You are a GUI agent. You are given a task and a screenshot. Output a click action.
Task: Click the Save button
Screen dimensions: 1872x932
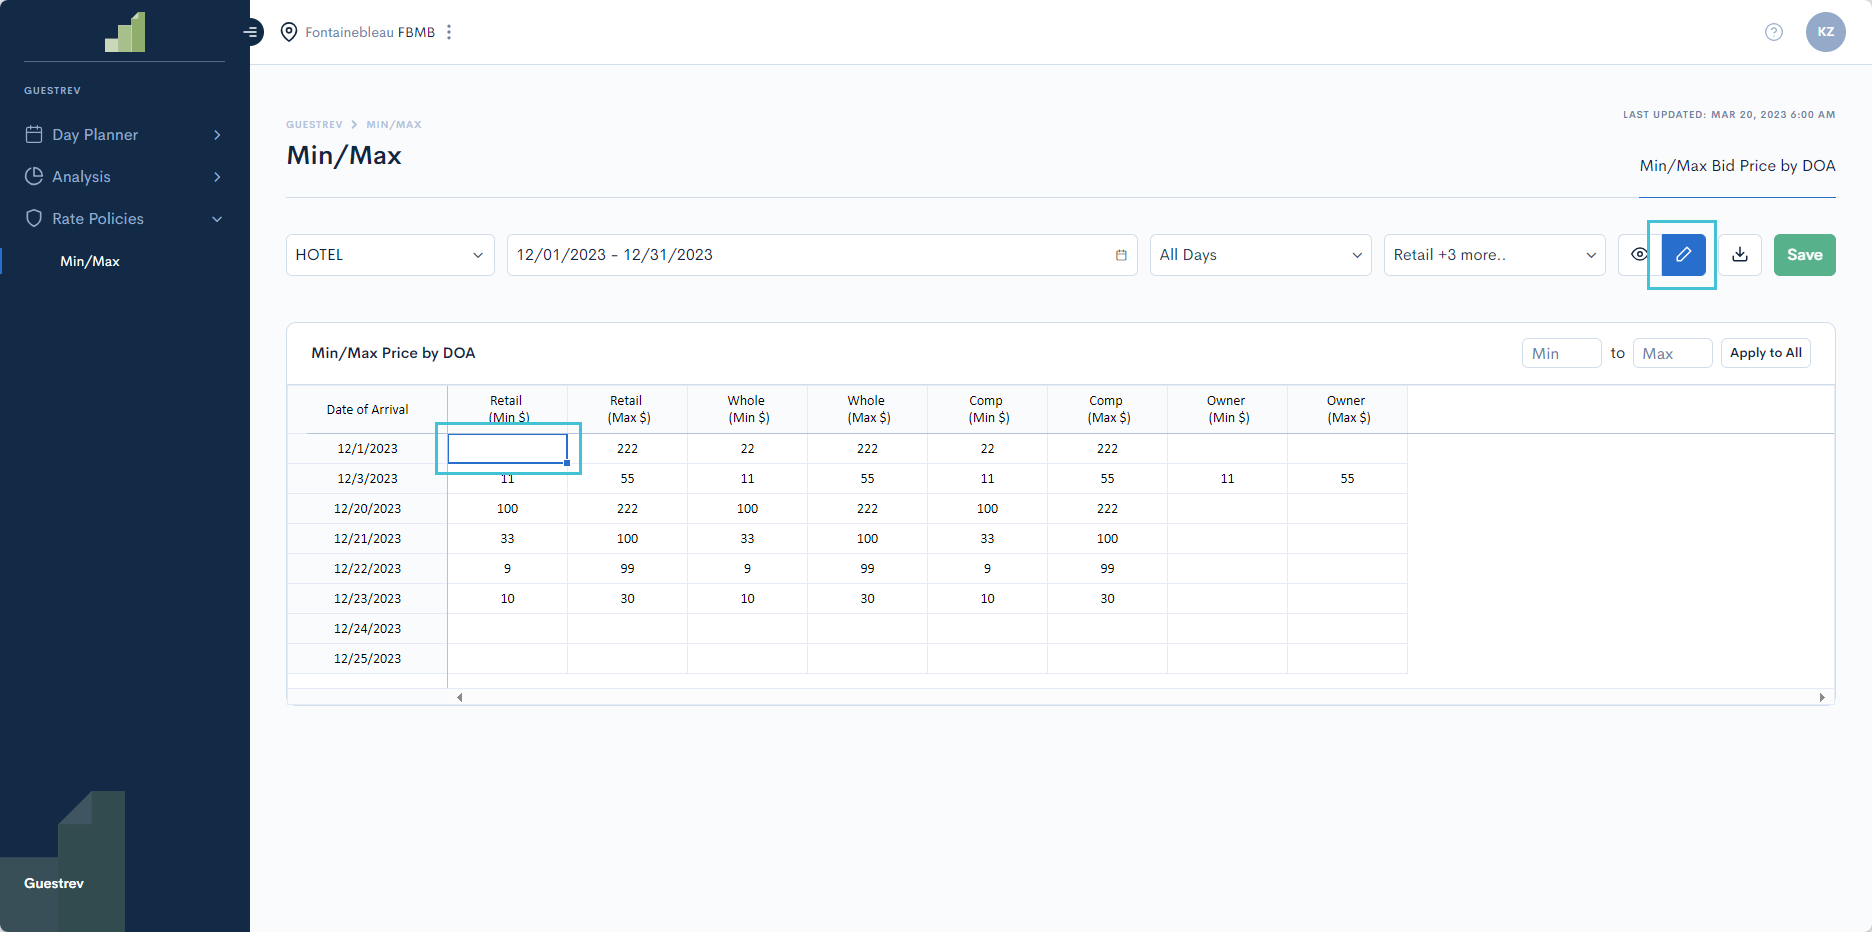[1804, 255]
